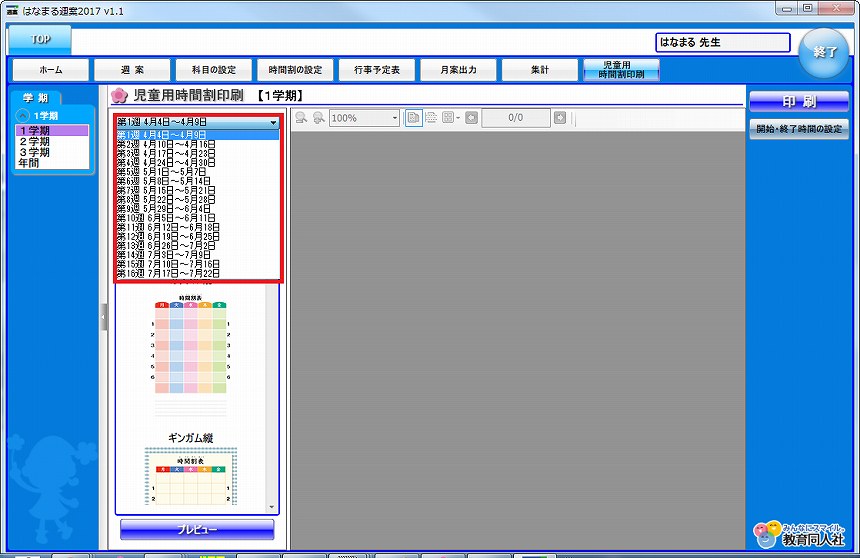Click the 0/0 page number field
This screenshot has height=558, width=860.
point(516,117)
